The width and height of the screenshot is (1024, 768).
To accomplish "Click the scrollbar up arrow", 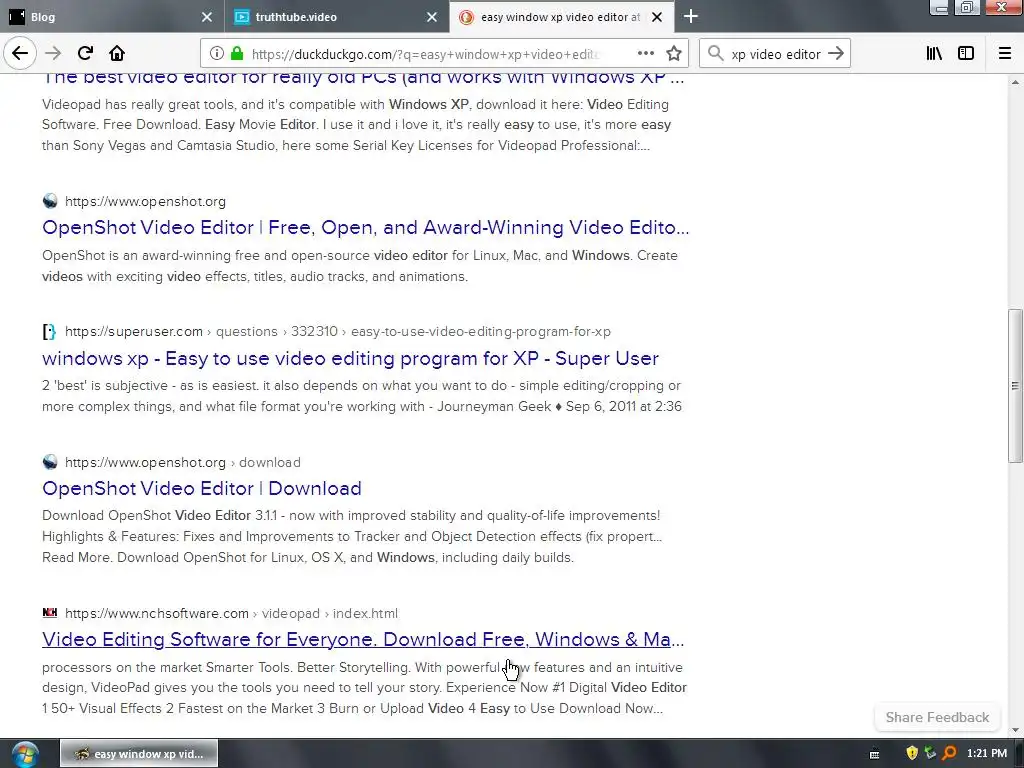I will (1015, 82).
